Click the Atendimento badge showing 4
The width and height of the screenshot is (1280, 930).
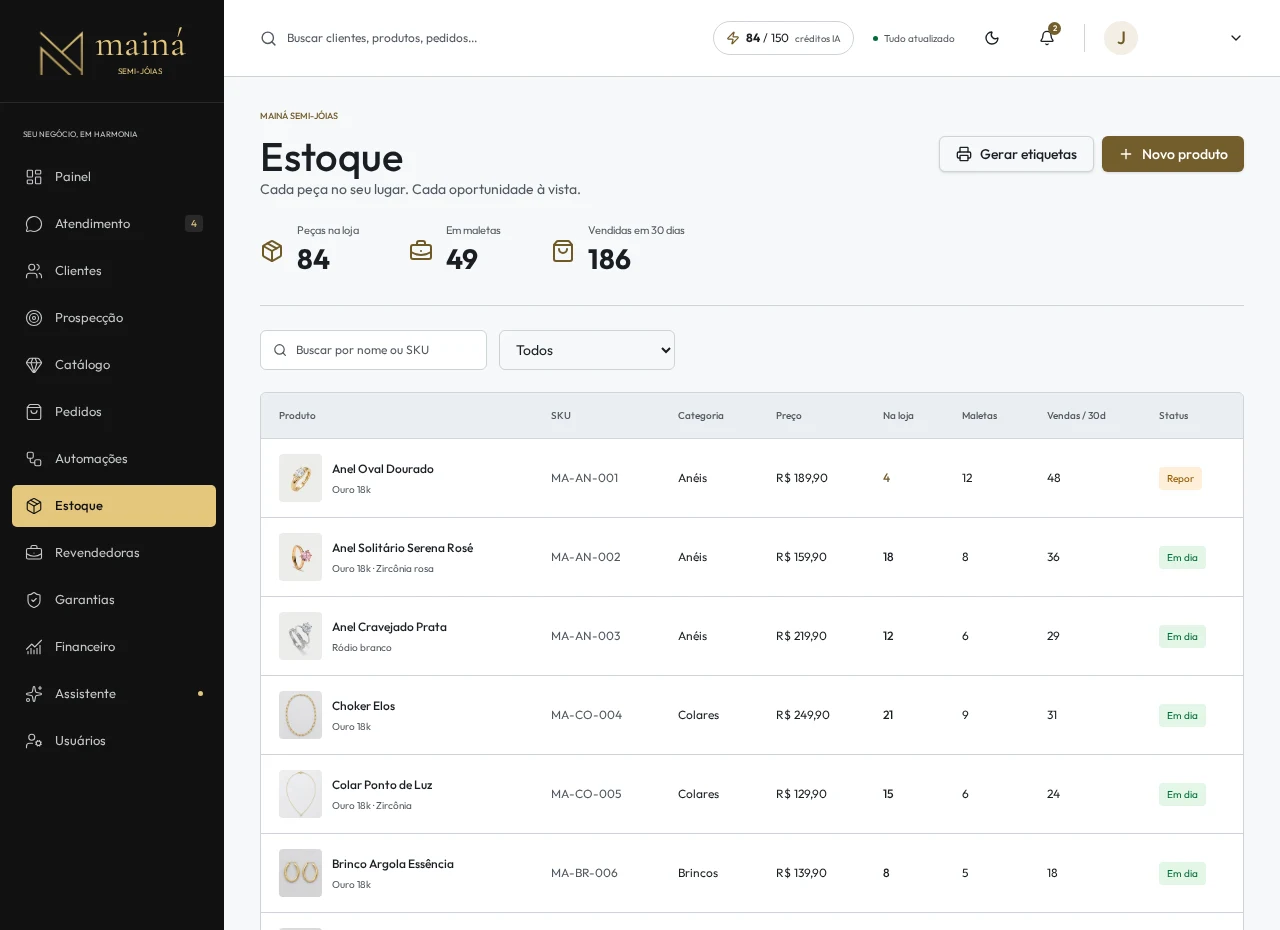click(x=194, y=224)
